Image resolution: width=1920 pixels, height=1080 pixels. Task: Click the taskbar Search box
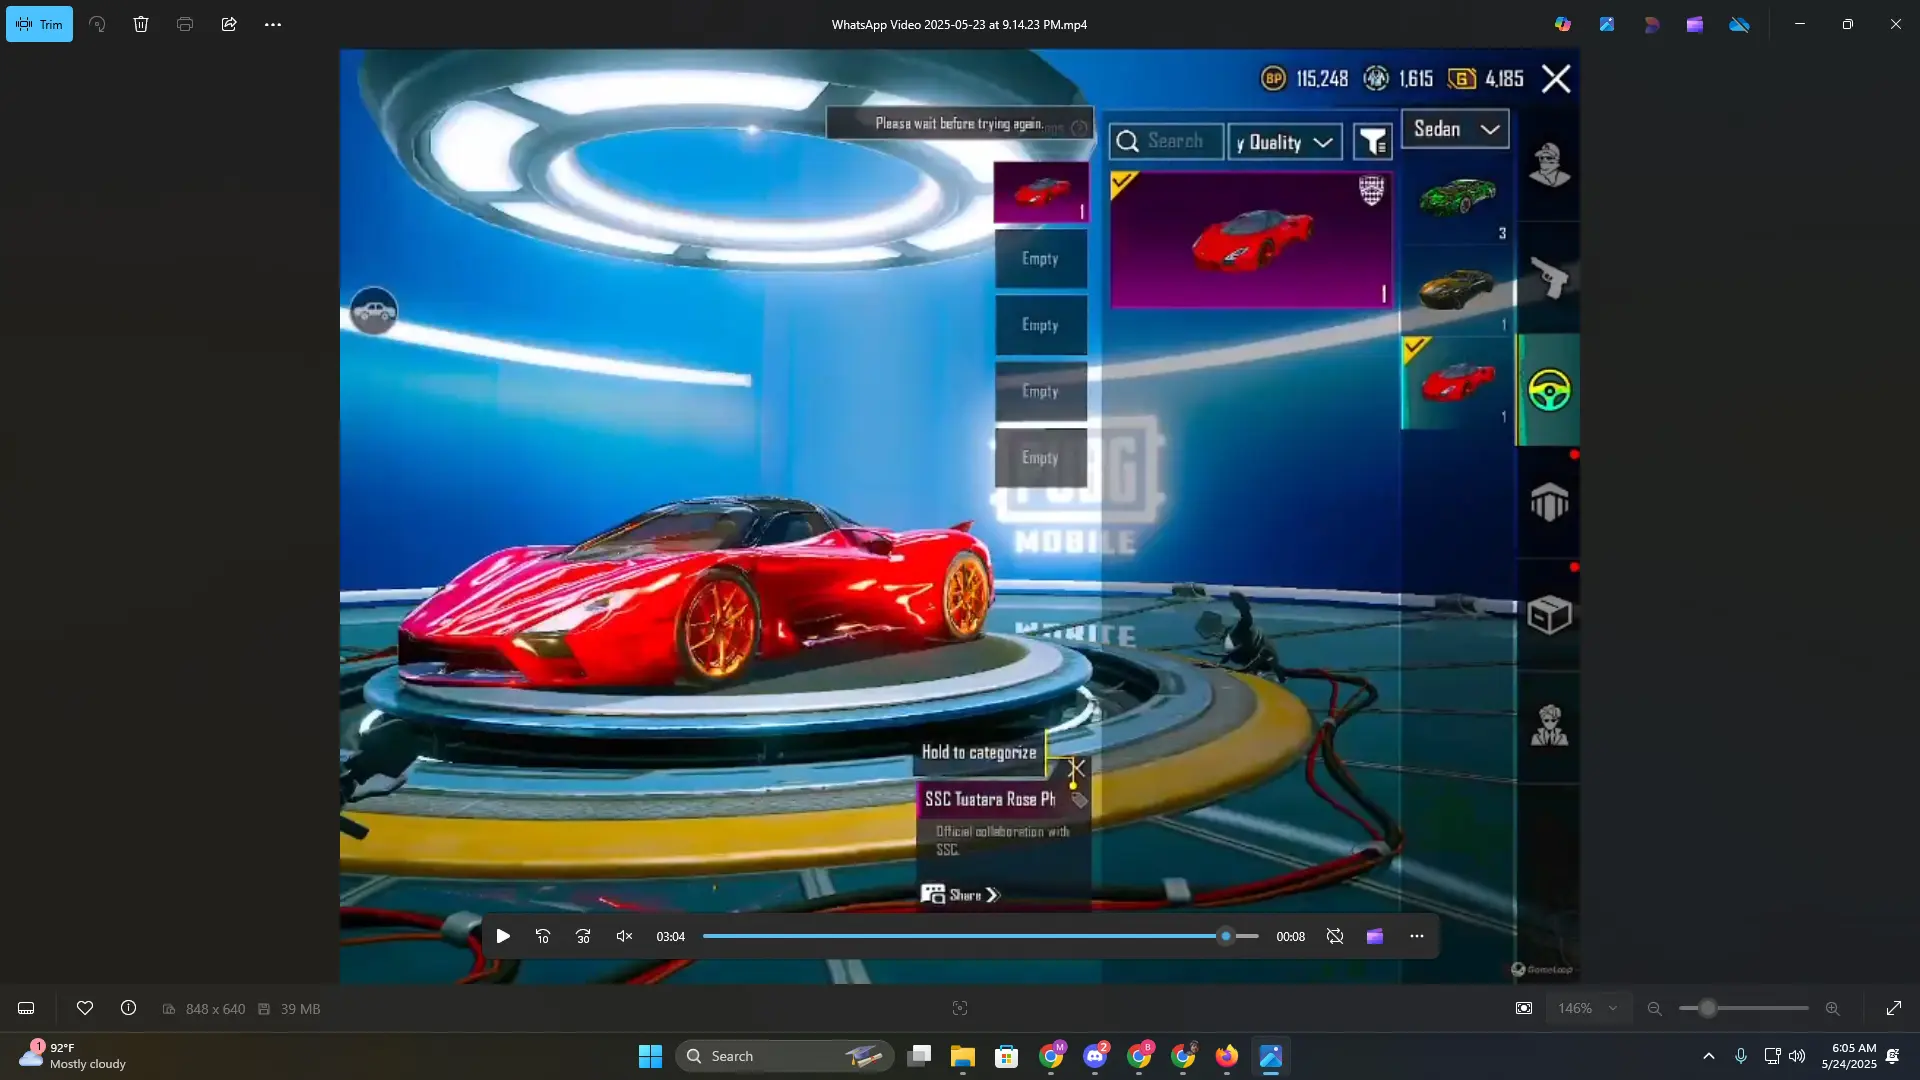tap(785, 1056)
